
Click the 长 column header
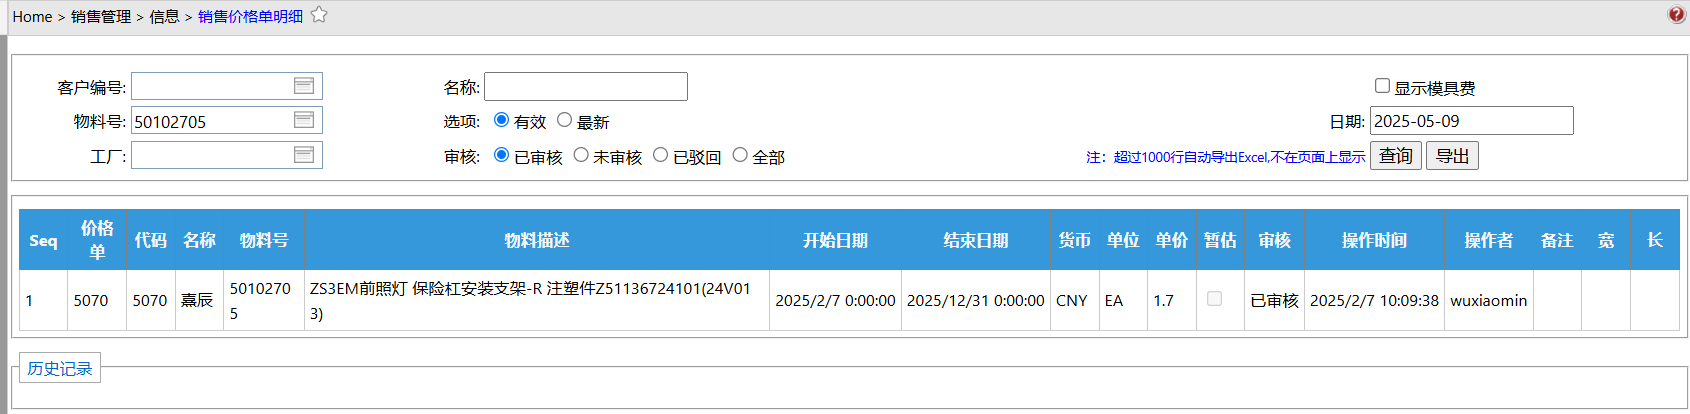click(1655, 240)
